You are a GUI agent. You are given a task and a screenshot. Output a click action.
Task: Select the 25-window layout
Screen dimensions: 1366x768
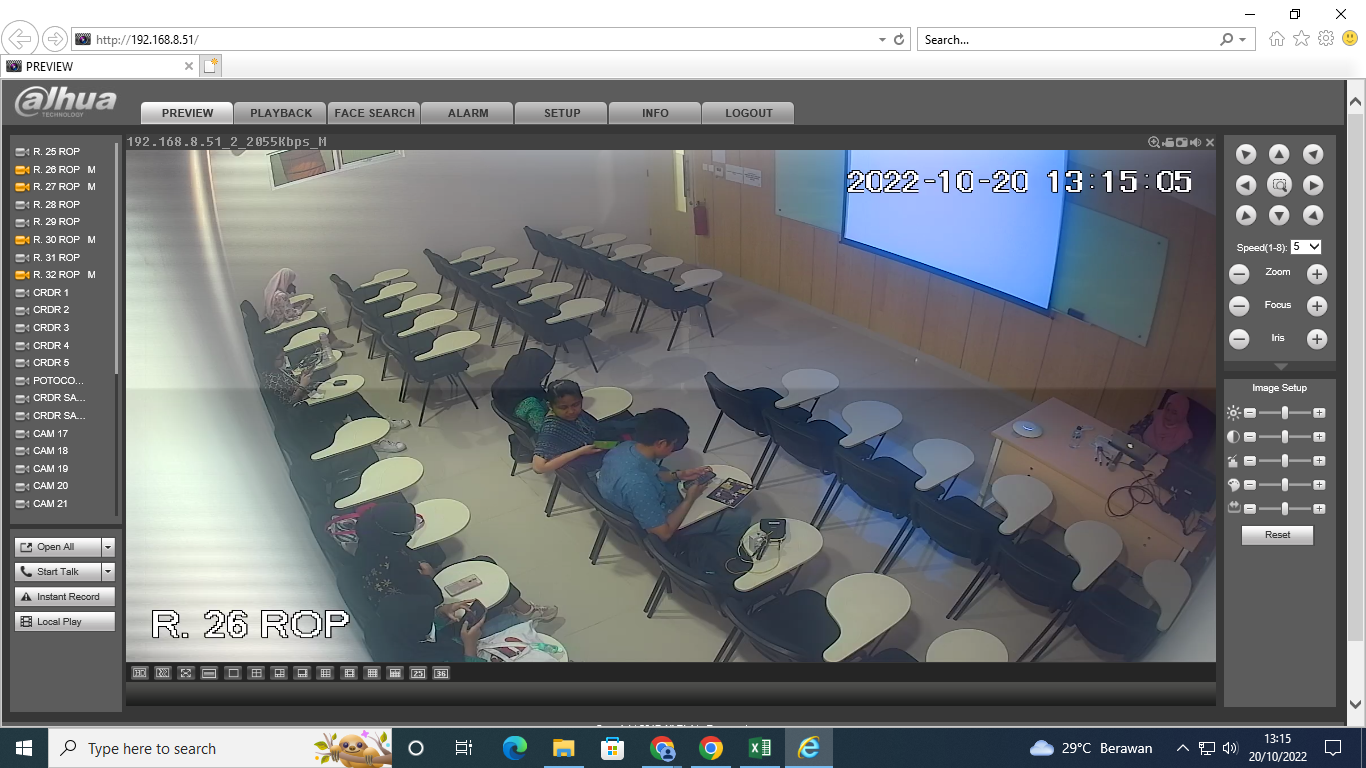click(x=418, y=673)
